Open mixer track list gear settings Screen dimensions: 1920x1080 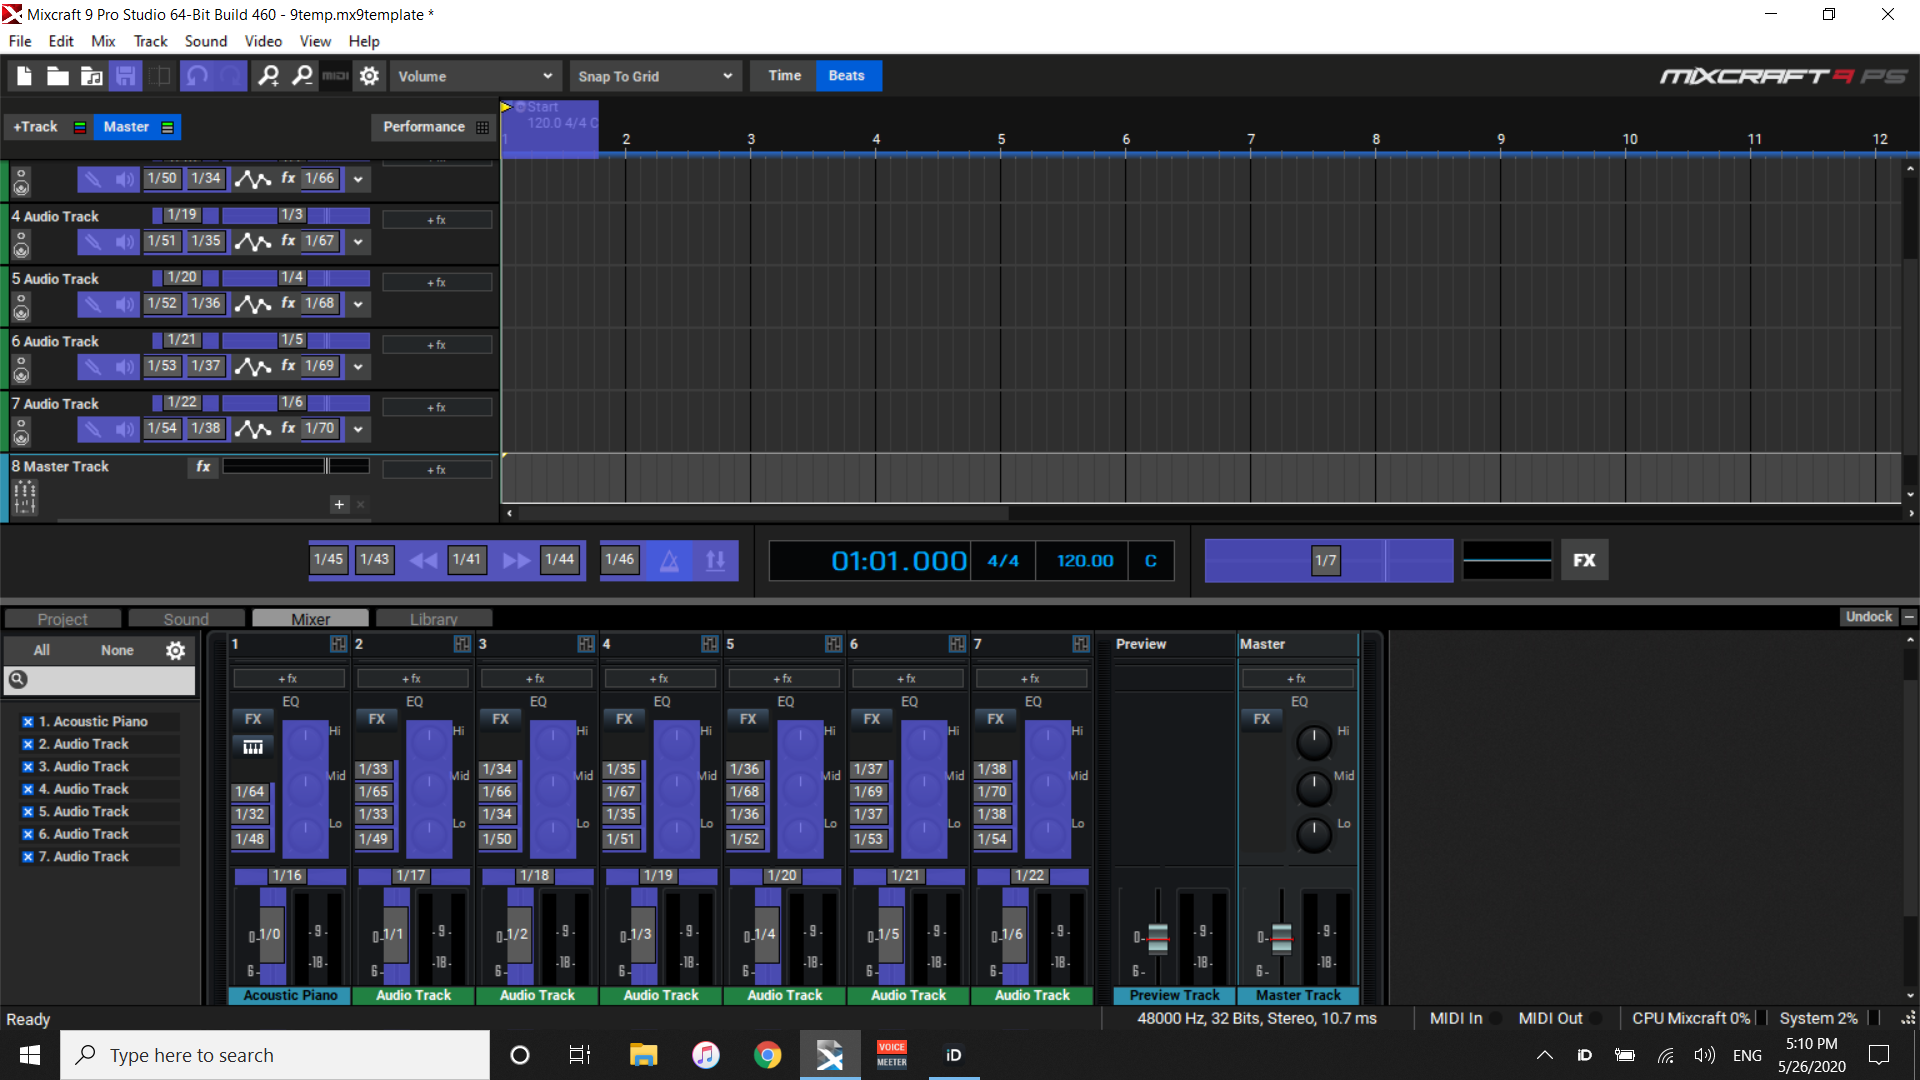(x=175, y=651)
